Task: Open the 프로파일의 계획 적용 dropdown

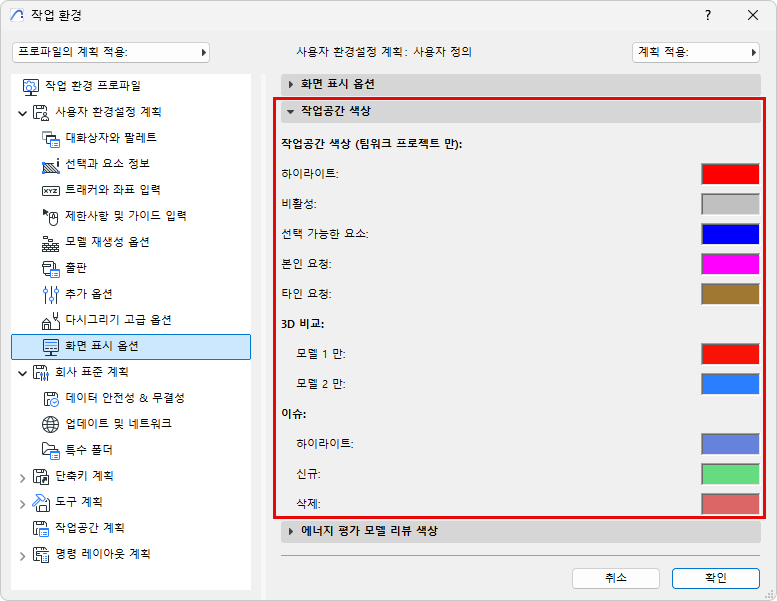Action: coord(111,52)
